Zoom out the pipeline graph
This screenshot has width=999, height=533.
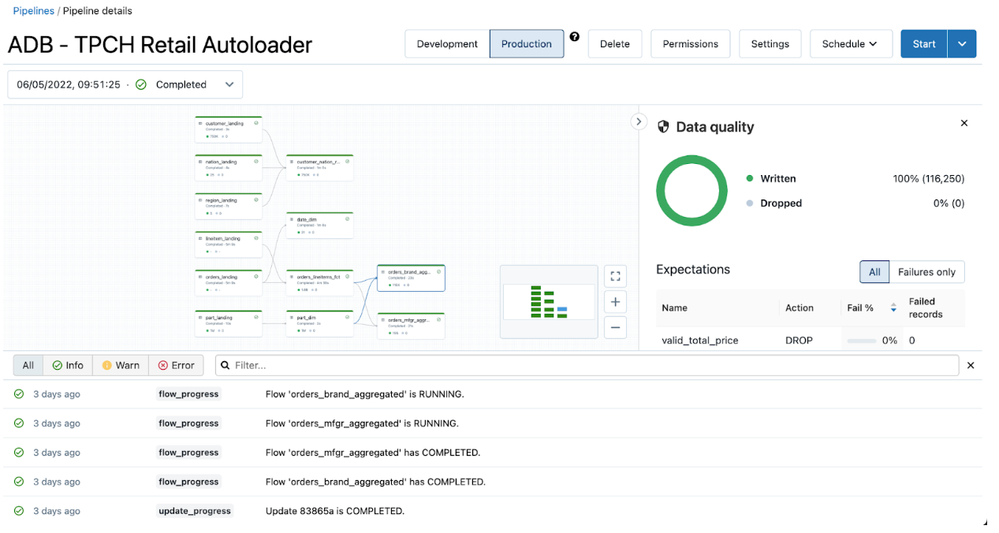coord(615,327)
